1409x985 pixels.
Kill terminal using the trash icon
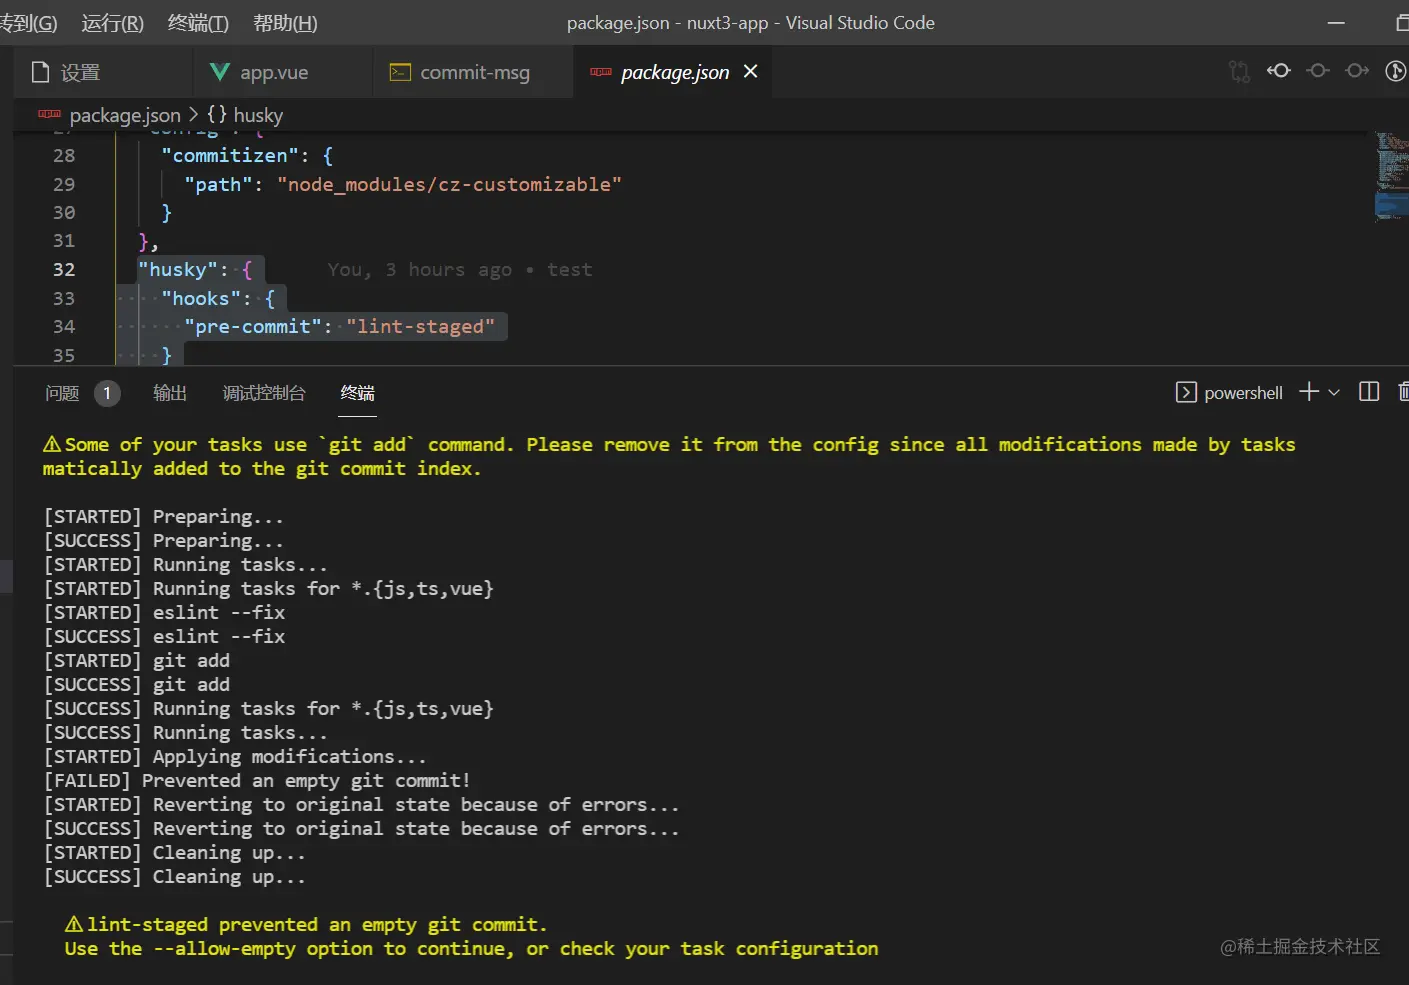(x=1403, y=392)
